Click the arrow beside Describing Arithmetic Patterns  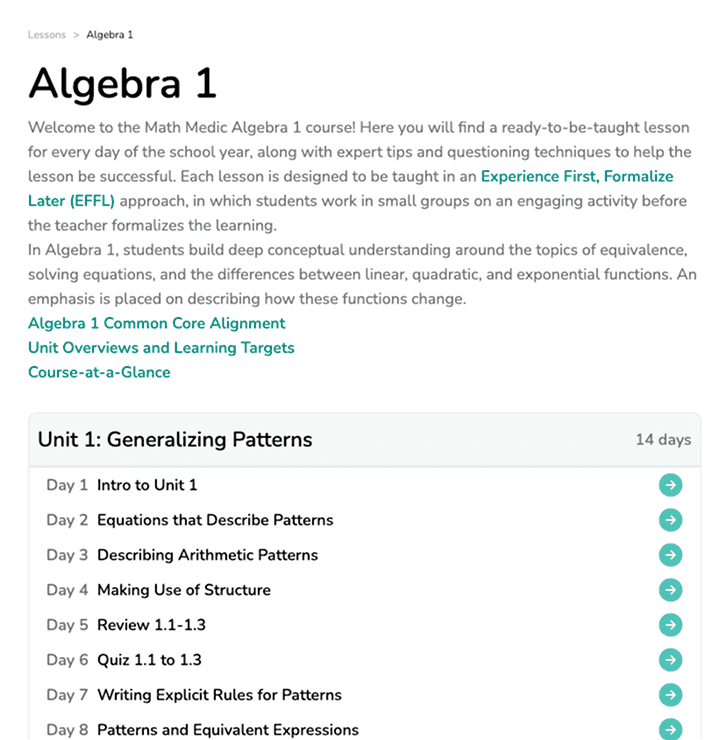[670, 555]
